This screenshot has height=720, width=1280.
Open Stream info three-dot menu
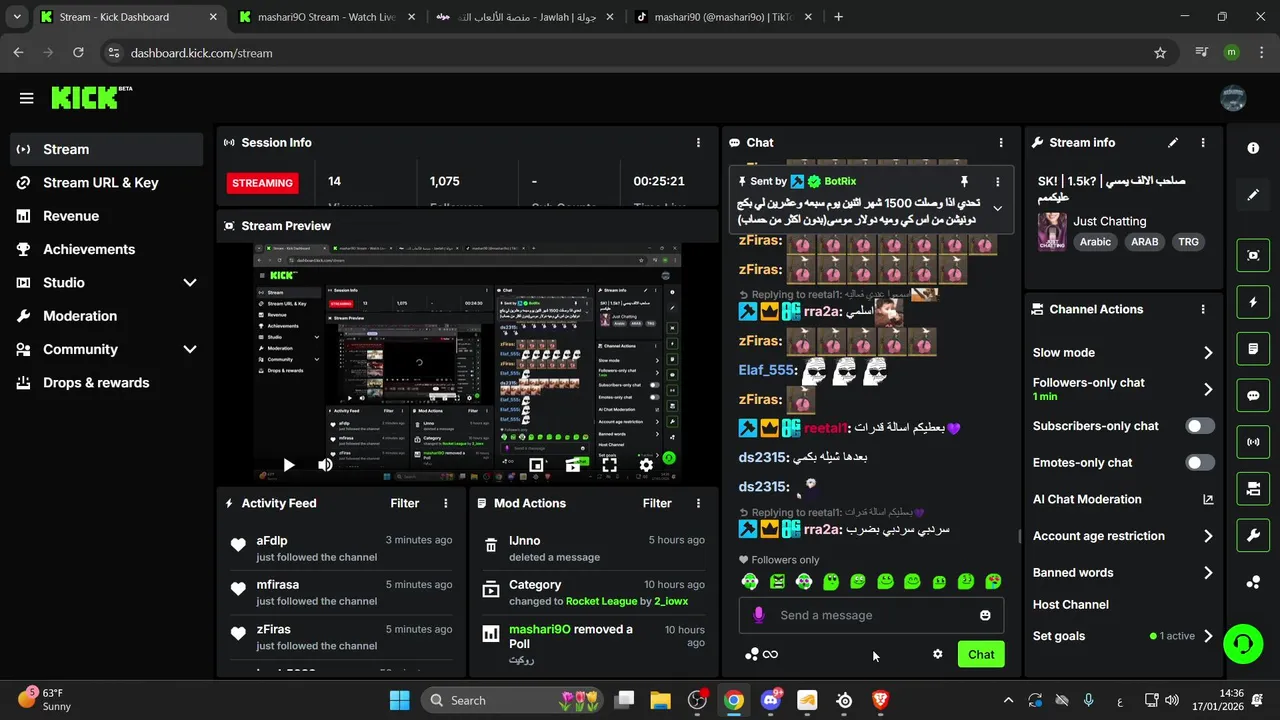coord(1203,143)
